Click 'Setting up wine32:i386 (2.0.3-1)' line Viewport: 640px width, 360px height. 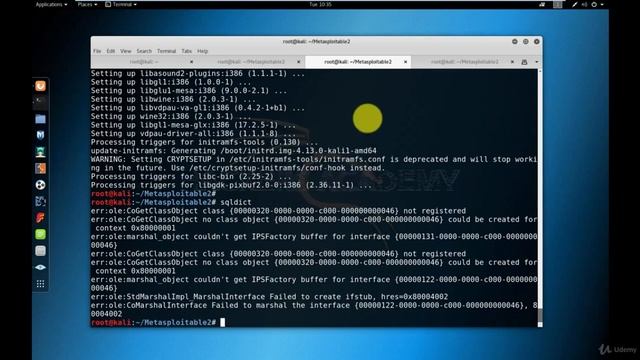[171, 117]
